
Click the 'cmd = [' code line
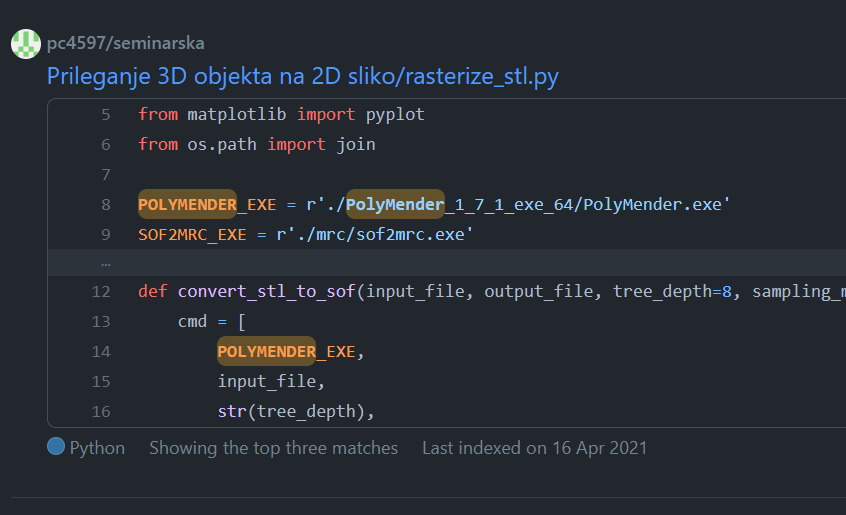[212, 322]
